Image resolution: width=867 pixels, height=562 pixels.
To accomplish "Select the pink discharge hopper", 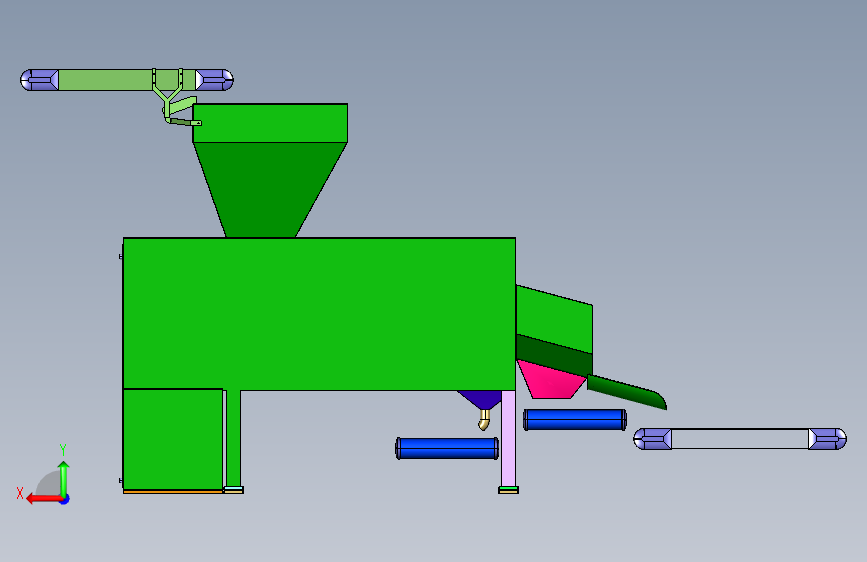I will point(551,382).
